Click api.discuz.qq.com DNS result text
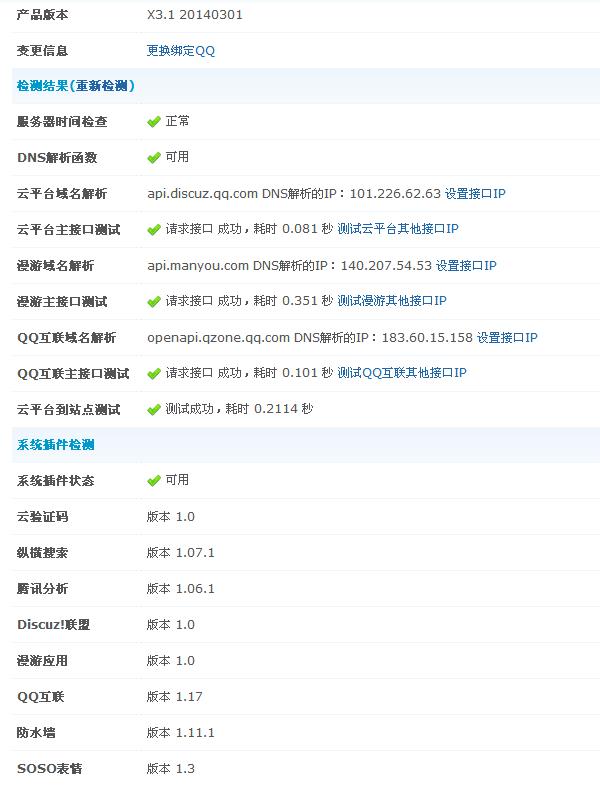Screen dimensions: 600x788 pos(294,193)
